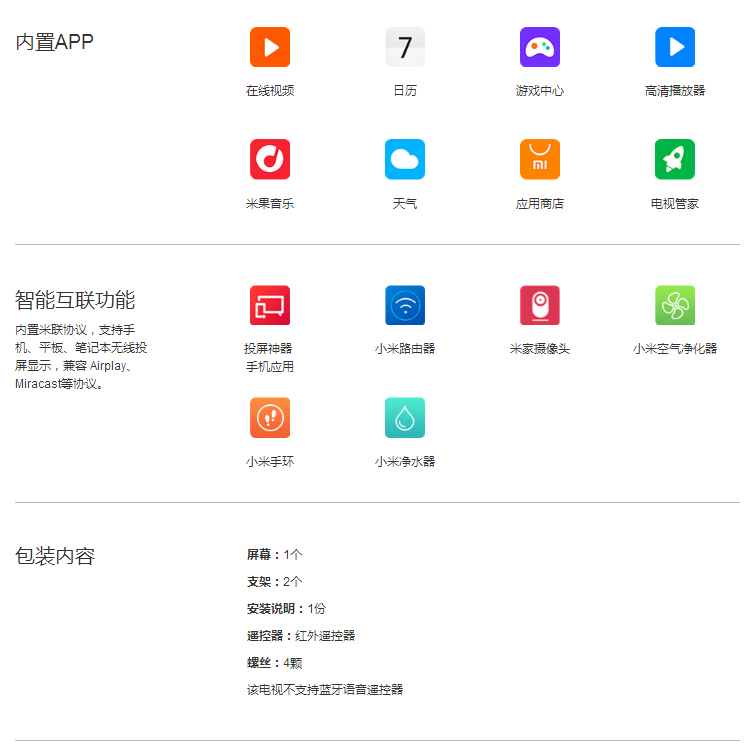Viewport: 750px width, 753px height.
Task: Click the 天气 cloud icon
Action: (405, 159)
